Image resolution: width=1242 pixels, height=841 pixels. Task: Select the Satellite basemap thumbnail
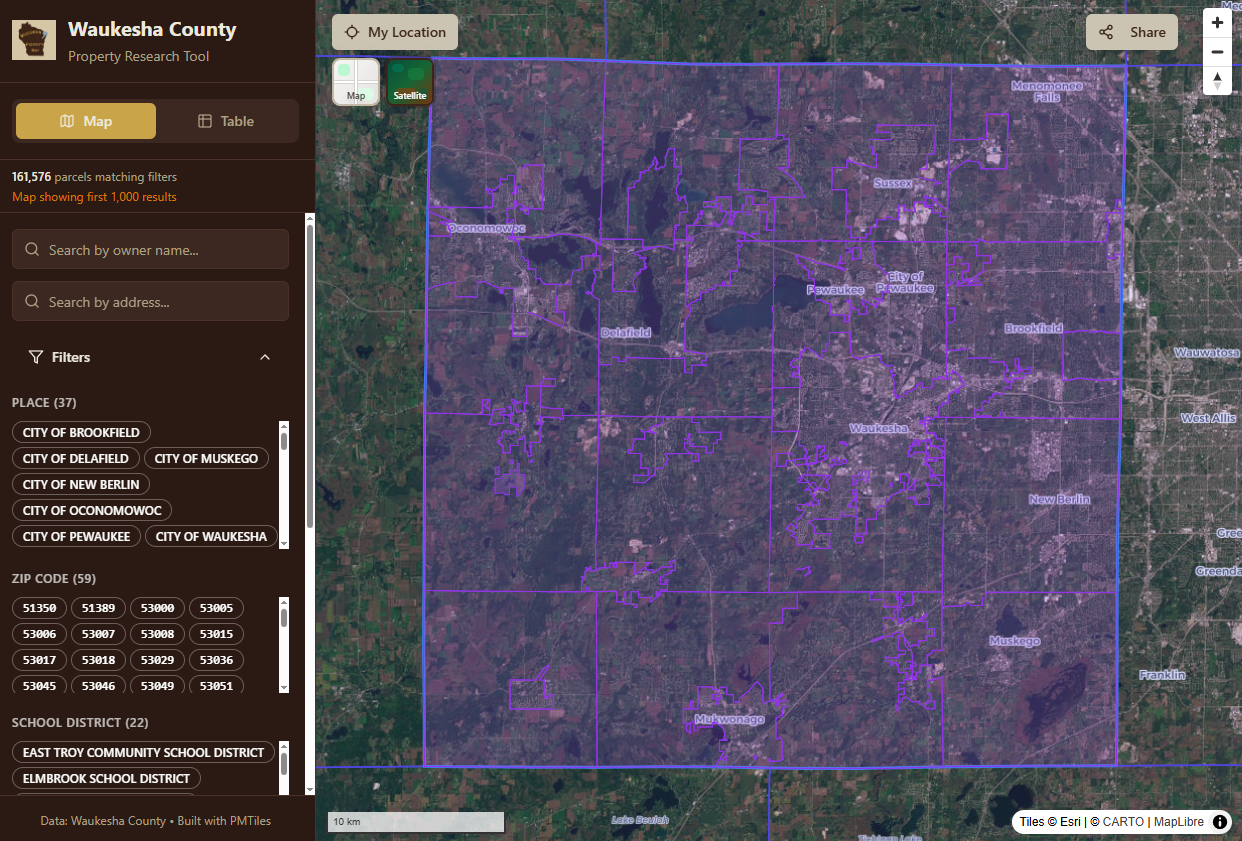click(x=410, y=82)
